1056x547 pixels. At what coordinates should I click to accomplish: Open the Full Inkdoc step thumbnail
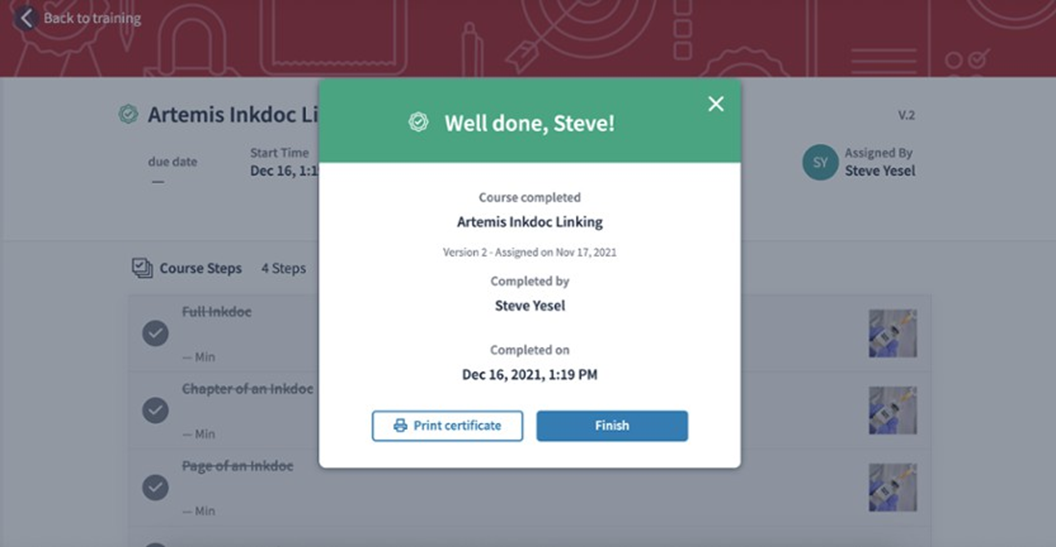coord(892,333)
